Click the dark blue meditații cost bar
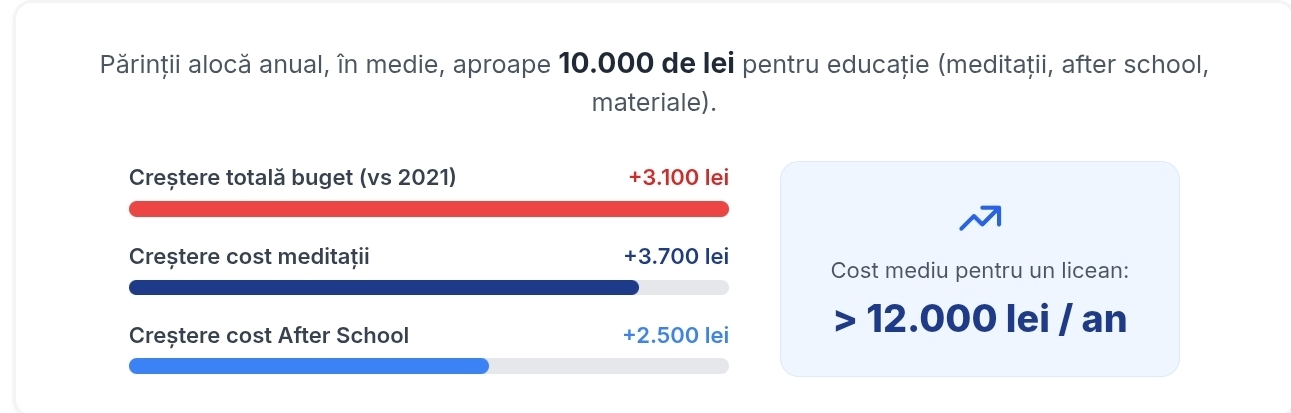The width and height of the screenshot is (1291, 413). click(x=384, y=288)
